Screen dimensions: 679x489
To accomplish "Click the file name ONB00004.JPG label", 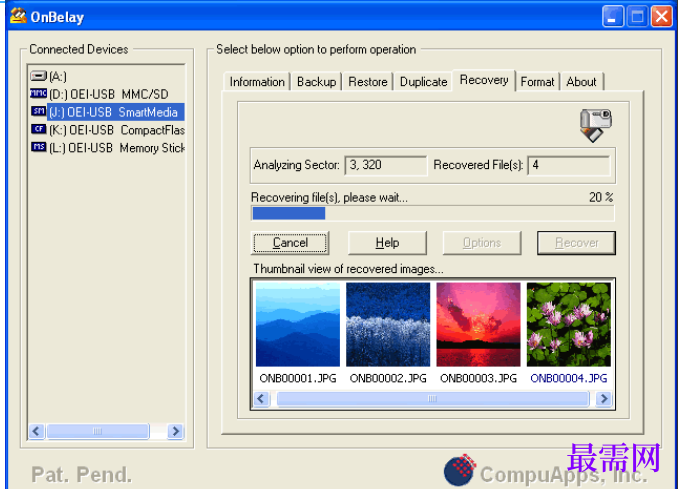I will point(569,378).
